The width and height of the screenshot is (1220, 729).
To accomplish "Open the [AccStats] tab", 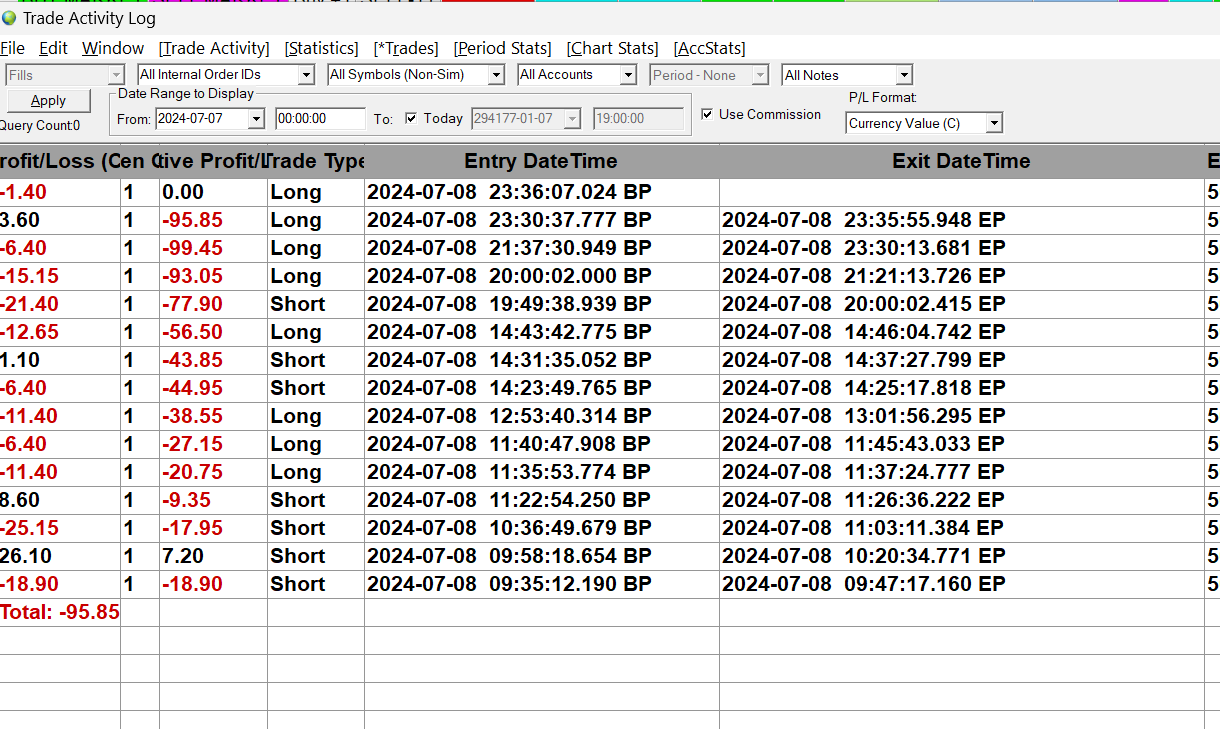I will (x=709, y=48).
